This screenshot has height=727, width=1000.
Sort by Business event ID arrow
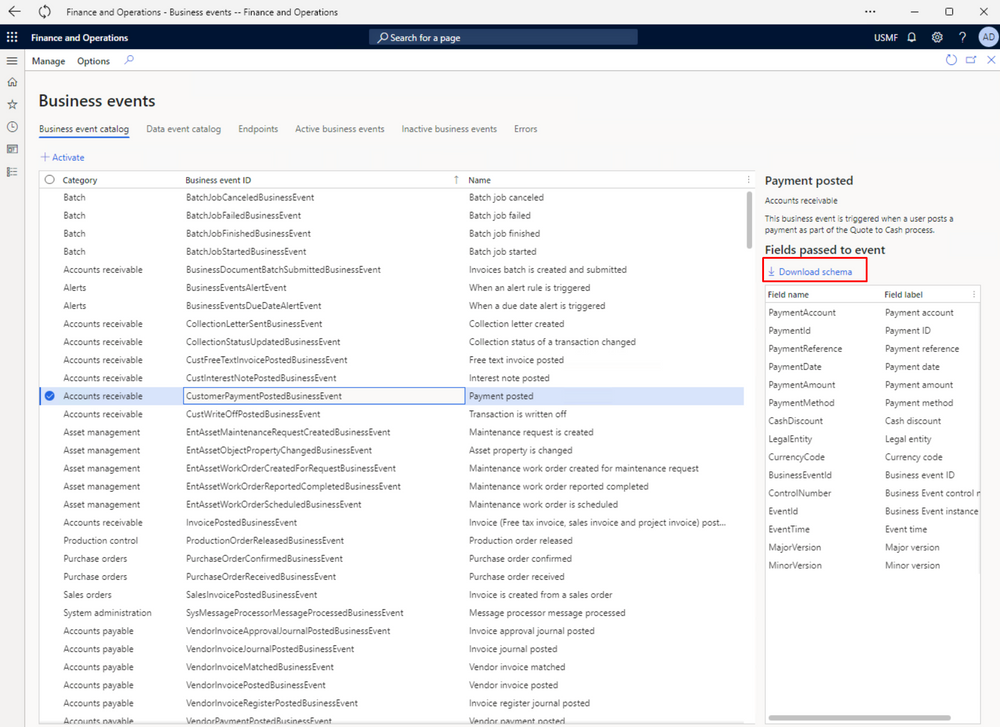(456, 180)
